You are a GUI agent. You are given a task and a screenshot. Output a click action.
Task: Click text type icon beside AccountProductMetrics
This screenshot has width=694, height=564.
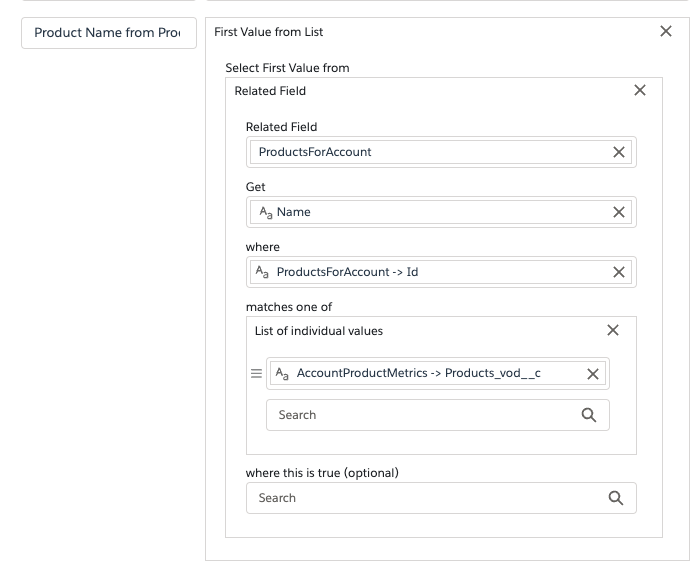tap(282, 374)
